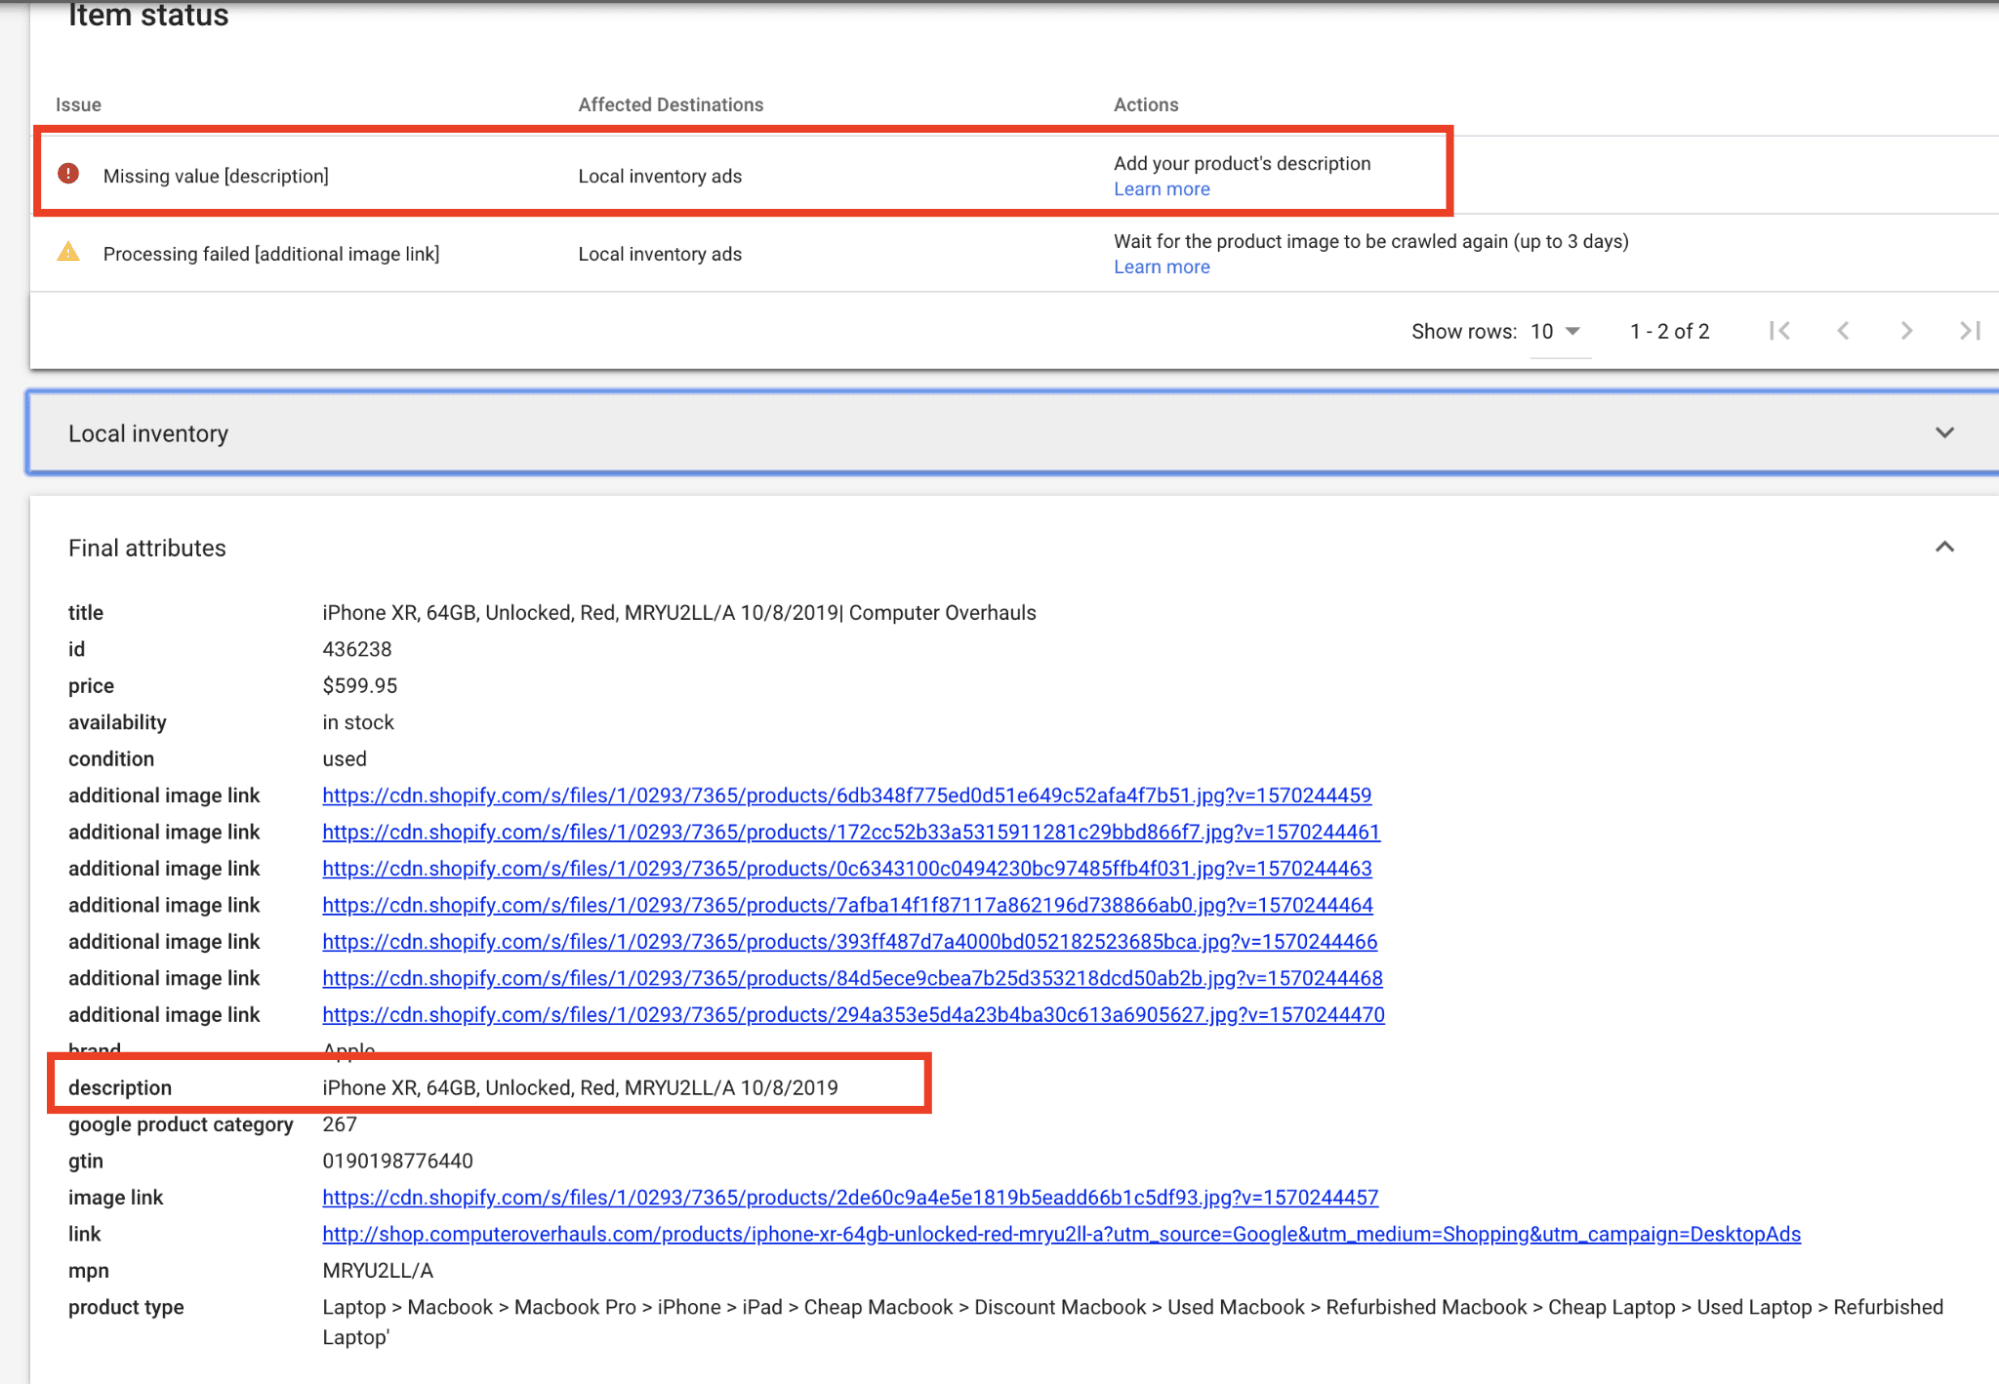Click the Missing value [description] issue row
This screenshot has width=1999, height=1385.
click(215, 176)
